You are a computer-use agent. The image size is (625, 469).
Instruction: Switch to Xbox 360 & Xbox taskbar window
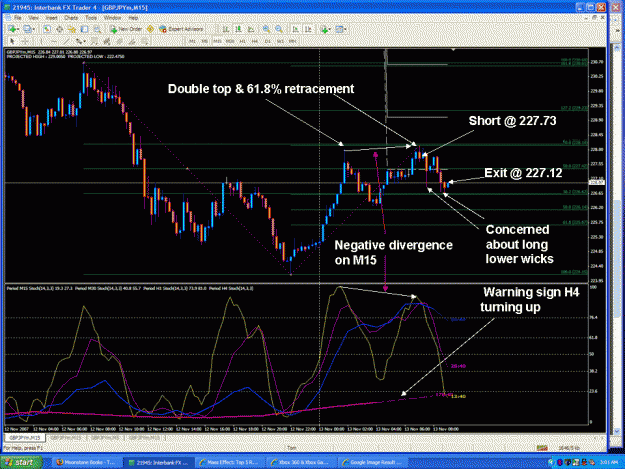301,462
